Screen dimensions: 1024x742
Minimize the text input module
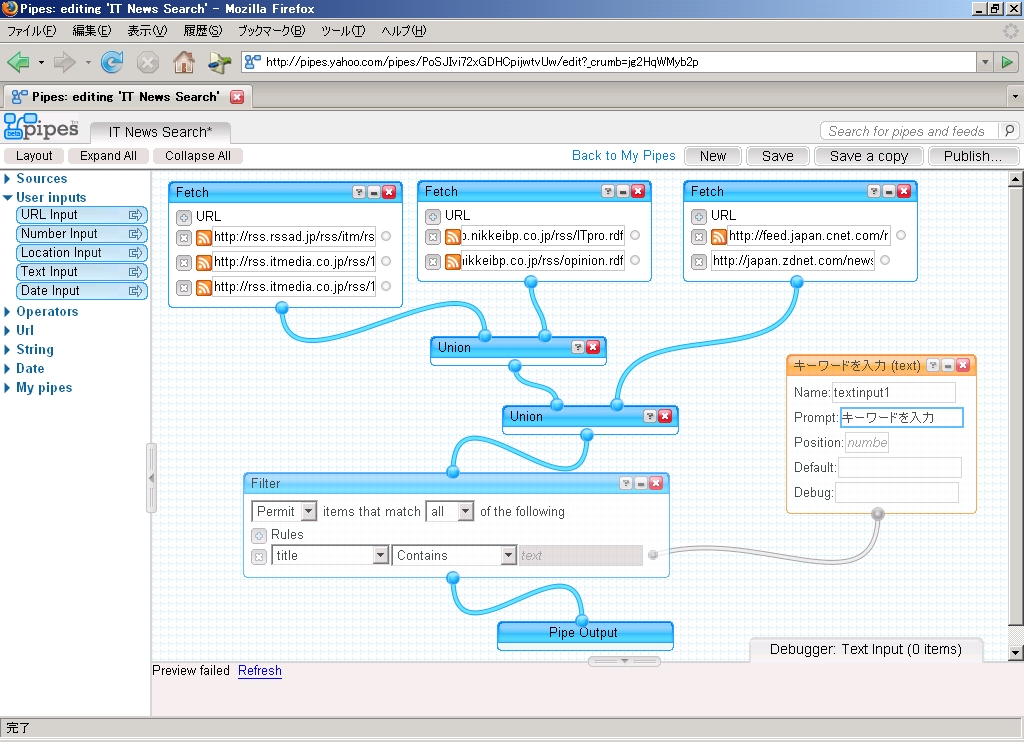948,366
